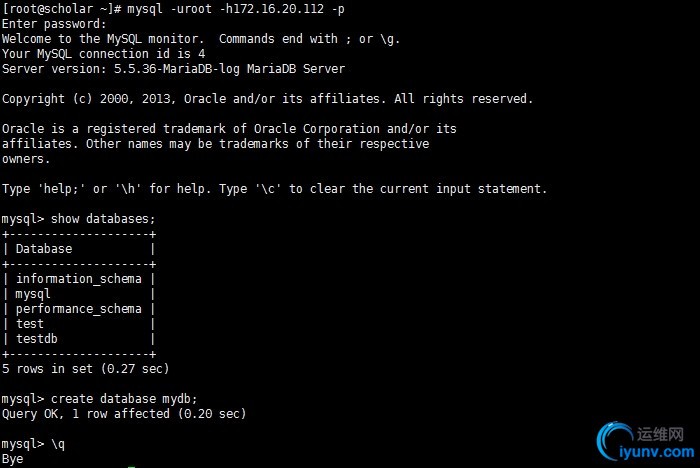The width and height of the screenshot is (700, 468).
Task: Select the performance_schema row
Action: tap(79, 309)
